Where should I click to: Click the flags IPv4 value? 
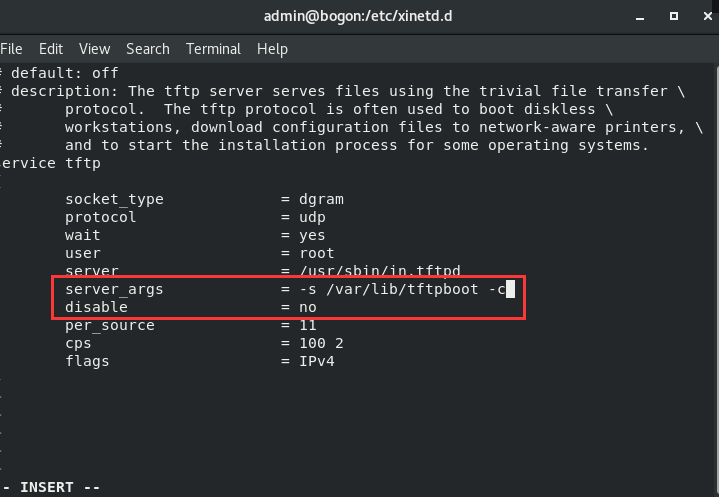click(317, 361)
